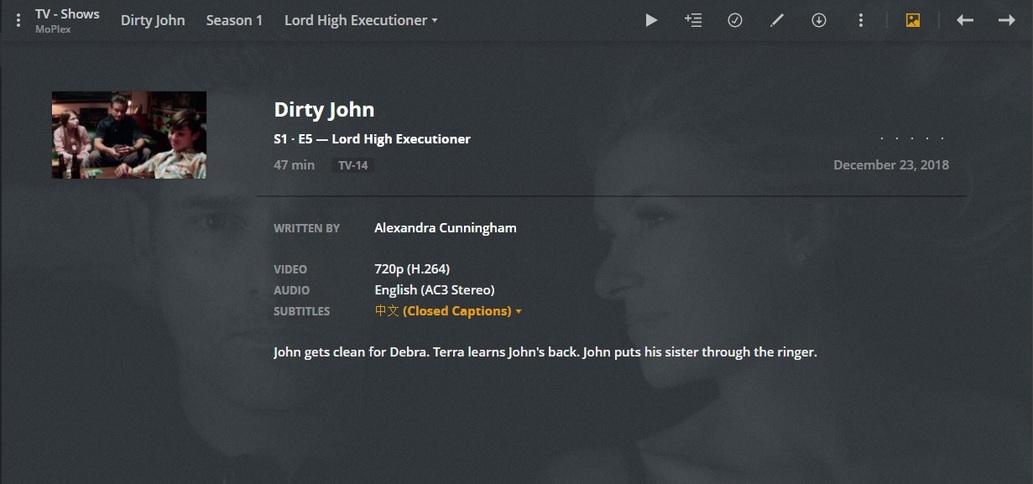This screenshot has width=1033, height=484.
Task: Set rating using the star dots
Action: (912, 139)
